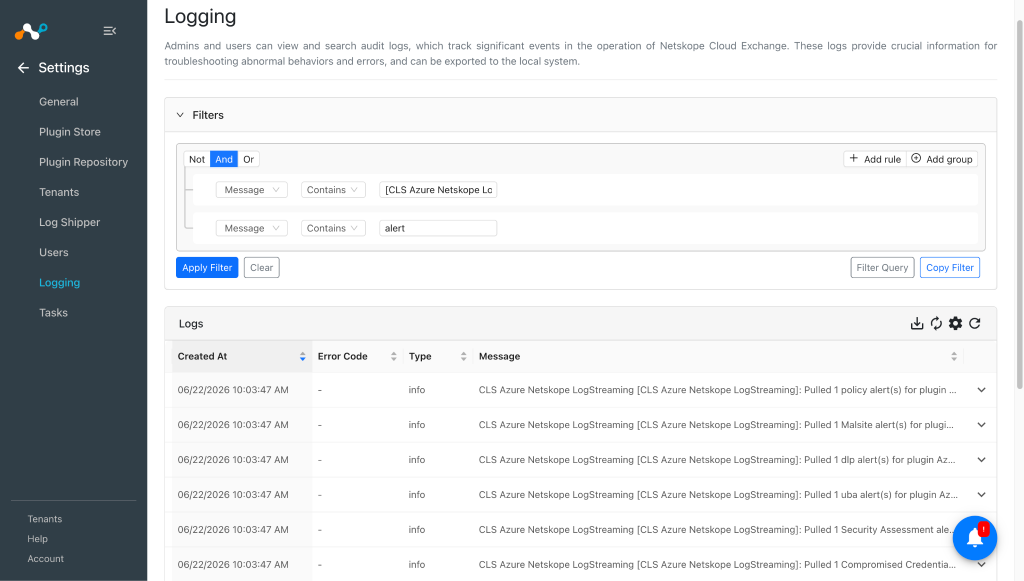Collapse the Filters panel
The height and width of the screenshot is (581, 1024).
(180, 115)
